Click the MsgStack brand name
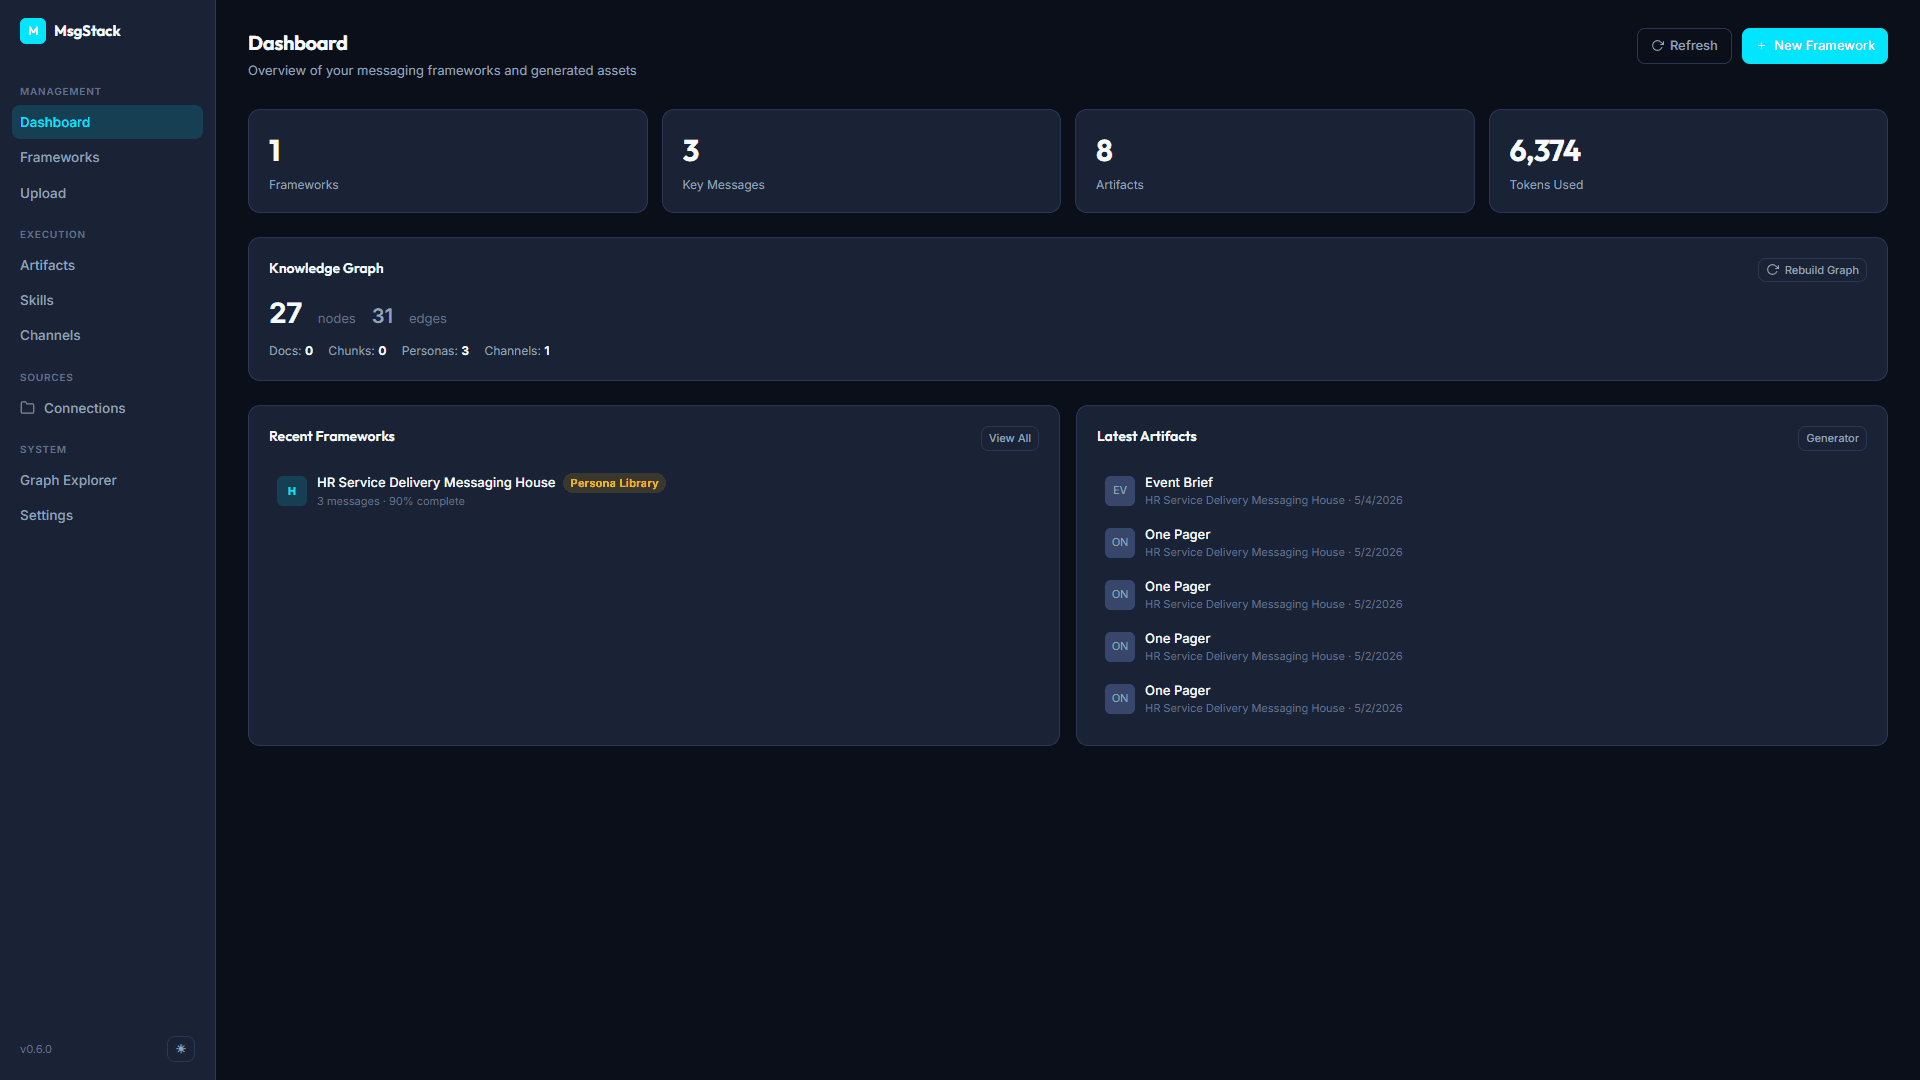The width and height of the screenshot is (1920, 1080). click(87, 31)
